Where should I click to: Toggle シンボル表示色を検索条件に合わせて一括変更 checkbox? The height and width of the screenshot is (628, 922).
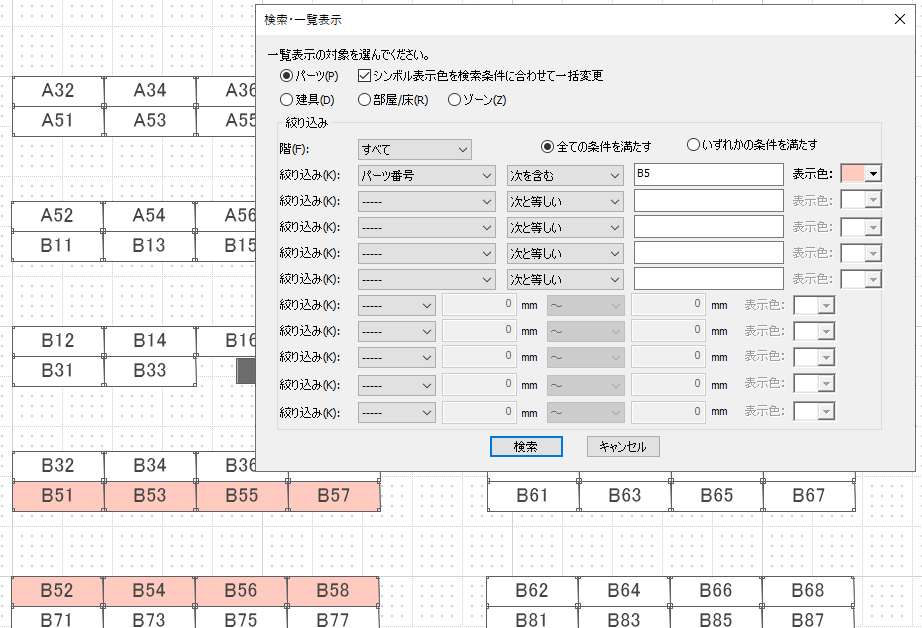click(364, 75)
